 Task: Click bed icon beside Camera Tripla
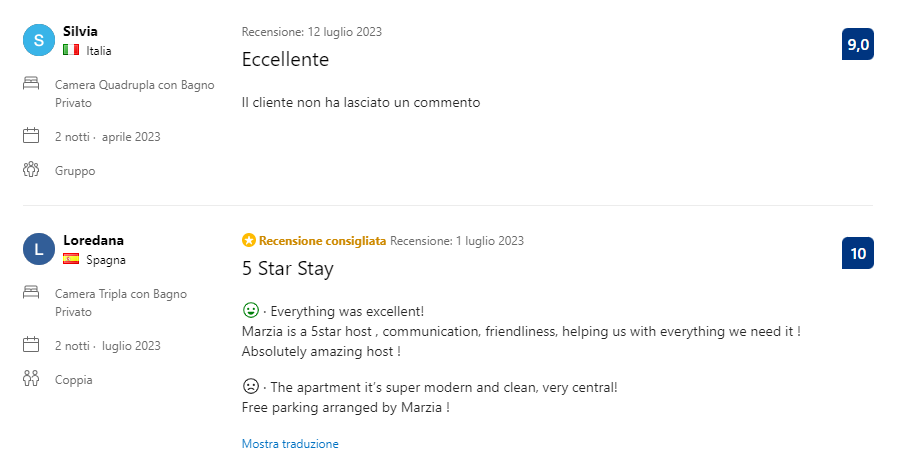click(x=31, y=292)
